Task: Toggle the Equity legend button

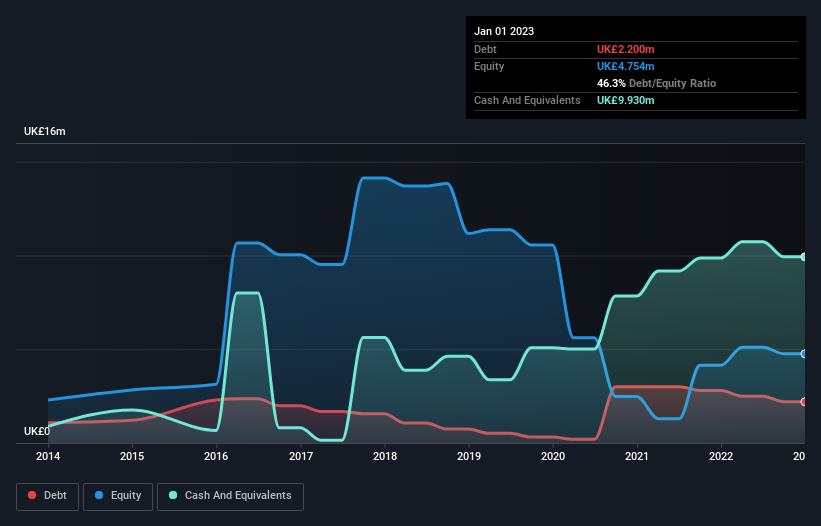Action: 118,496
